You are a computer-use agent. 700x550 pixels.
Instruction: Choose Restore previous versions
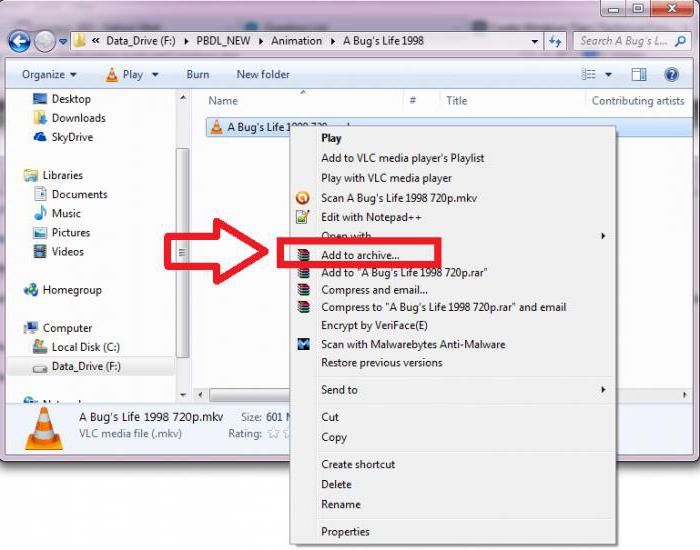[382, 362]
